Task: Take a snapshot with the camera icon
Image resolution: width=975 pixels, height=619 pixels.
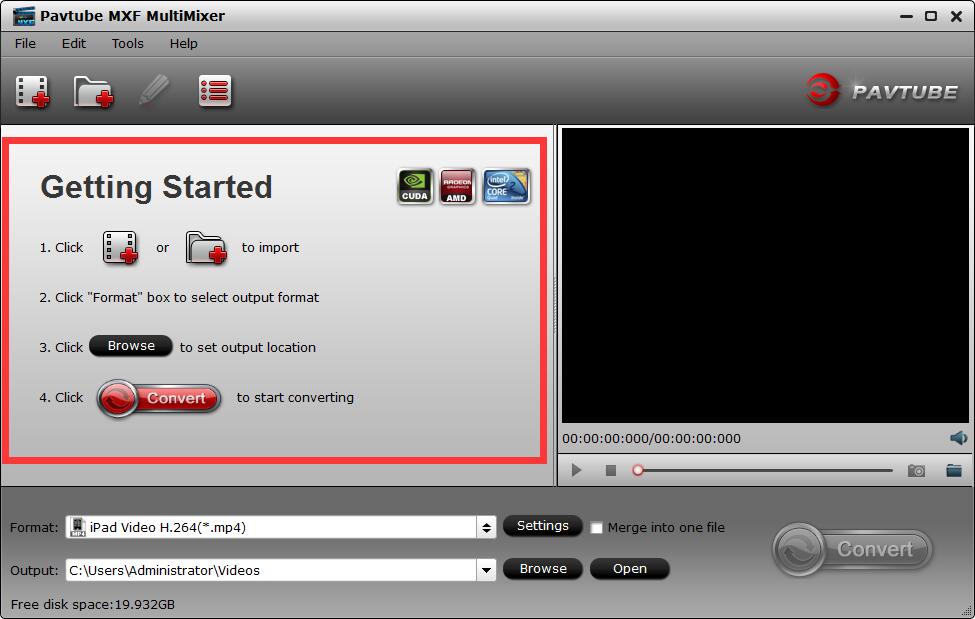Action: tap(916, 470)
